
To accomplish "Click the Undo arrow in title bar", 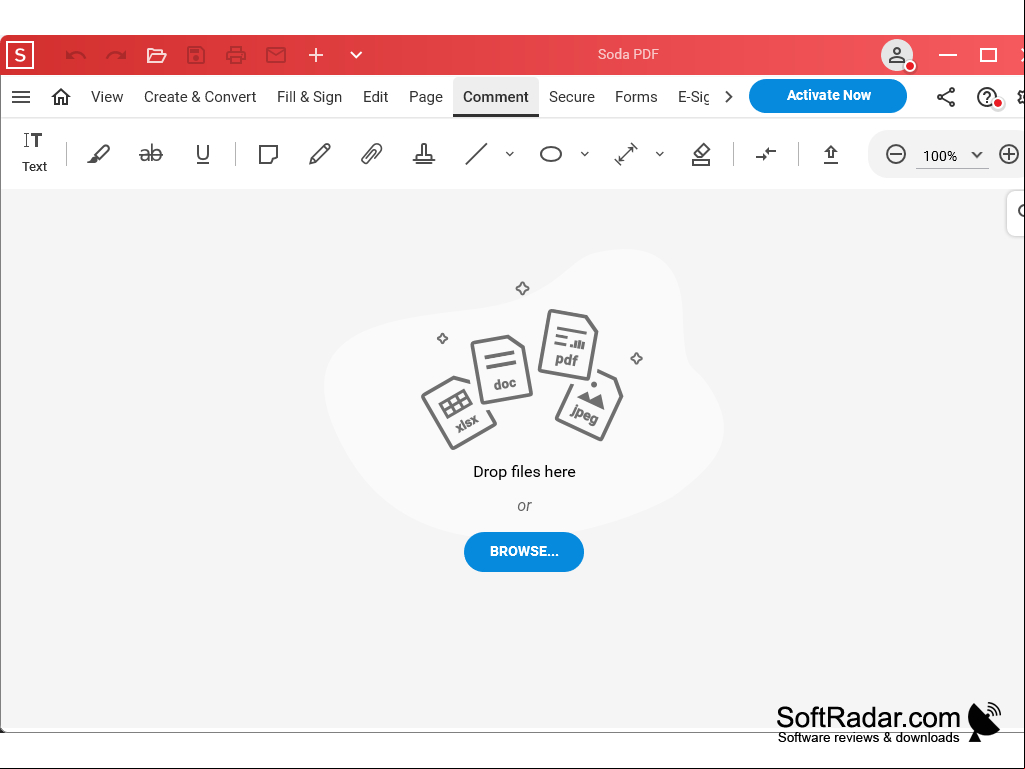I will (76, 55).
